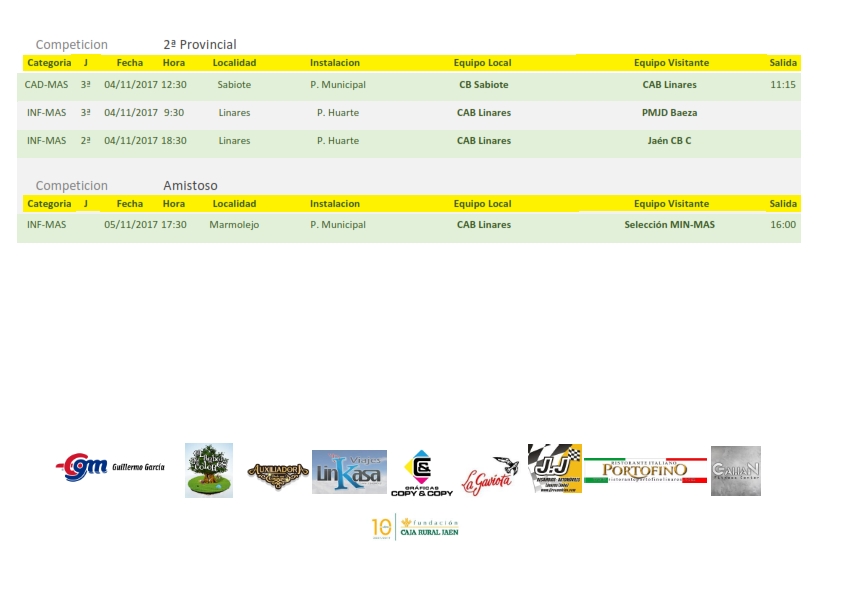Click the J.J checkered flag logo
The width and height of the screenshot is (842, 595).
point(554,469)
